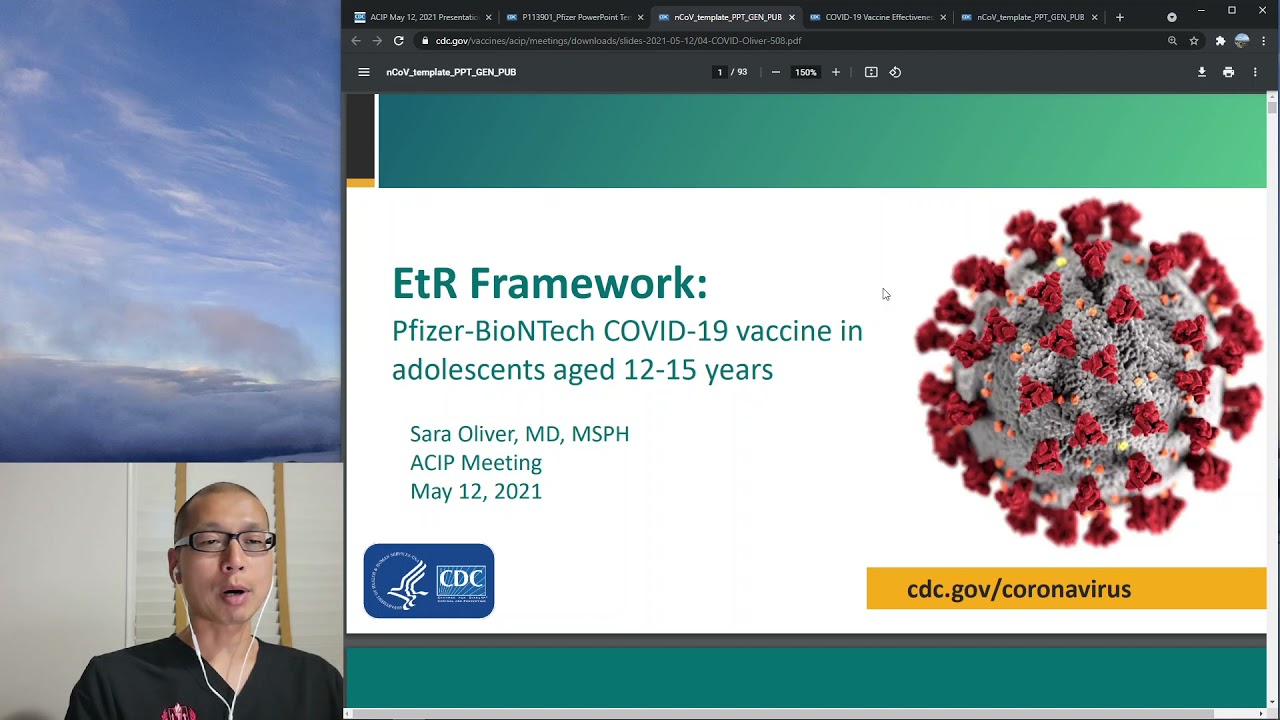Bookmark this page with the star icon
The height and width of the screenshot is (720, 1280).
tap(1194, 41)
